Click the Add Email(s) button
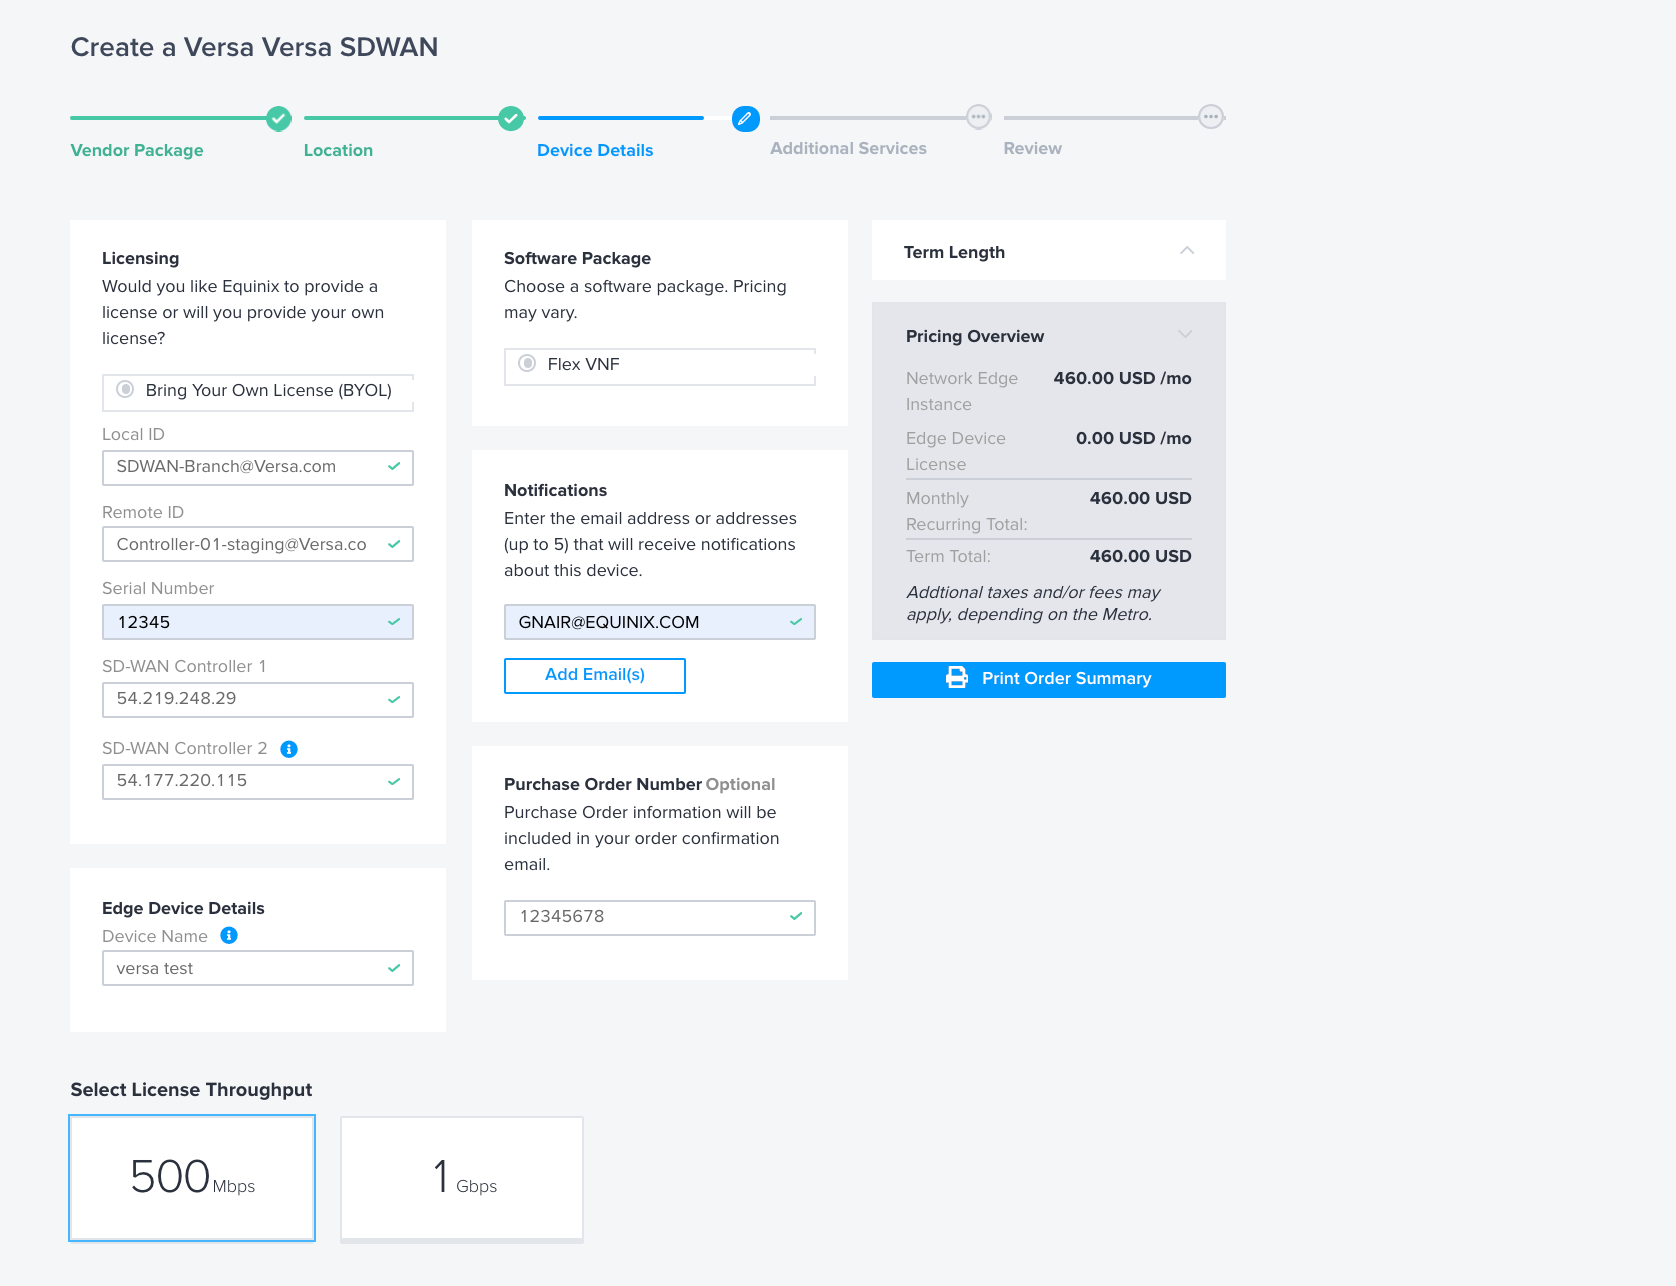1676x1286 pixels. pos(595,675)
